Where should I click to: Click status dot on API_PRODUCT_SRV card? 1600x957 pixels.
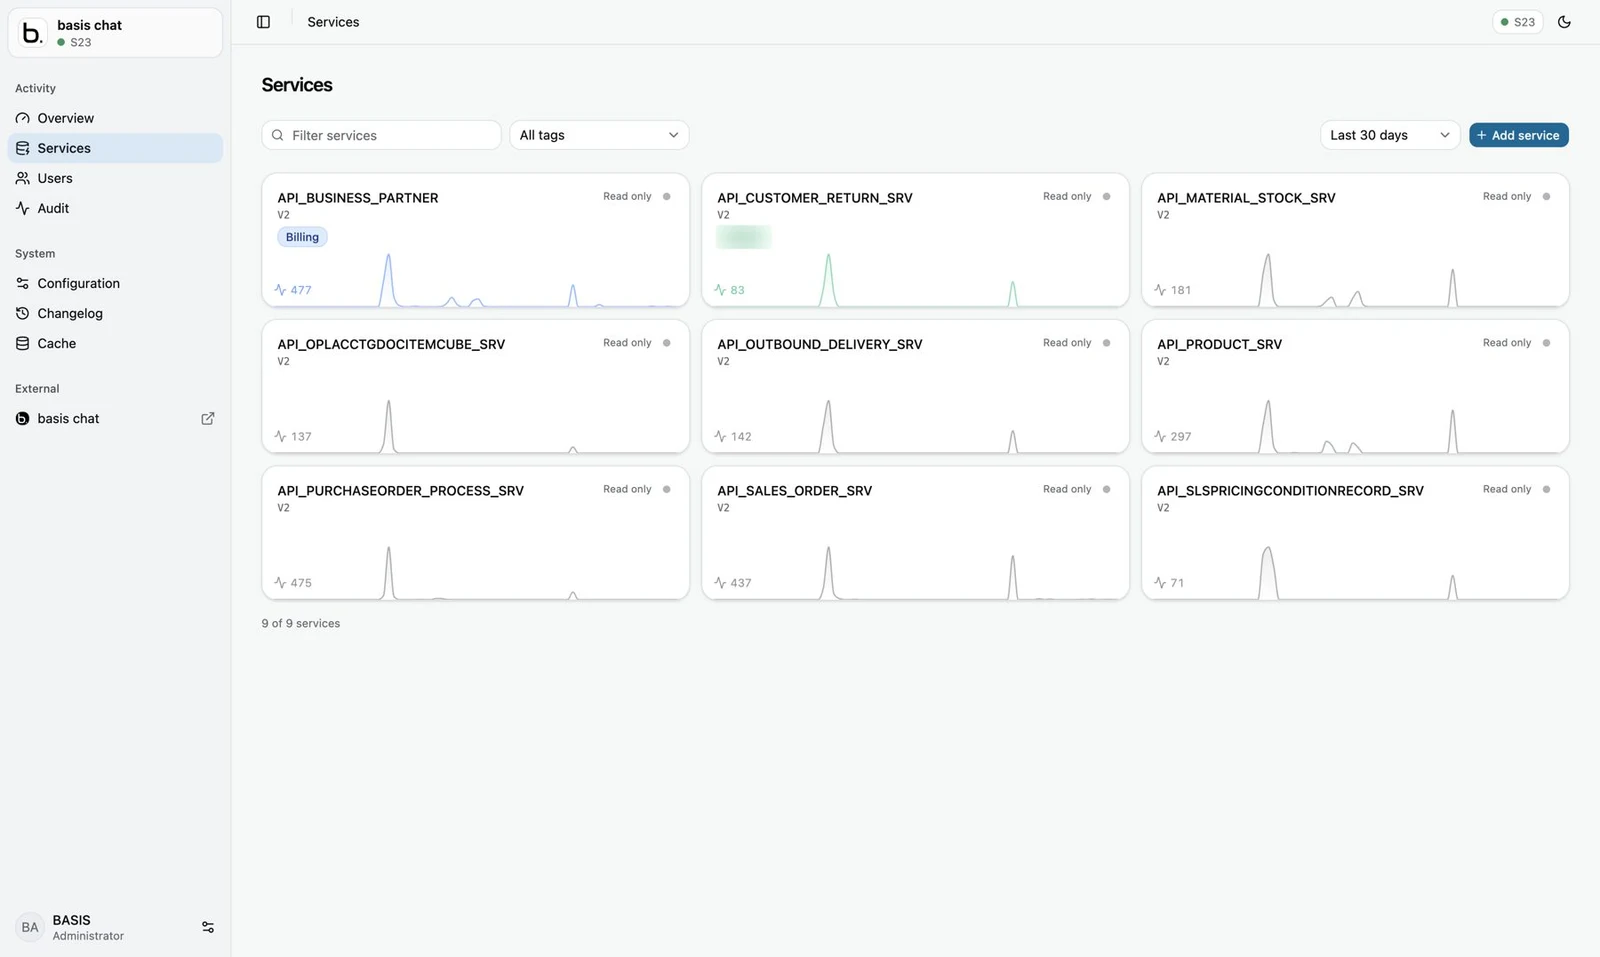coord(1547,343)
